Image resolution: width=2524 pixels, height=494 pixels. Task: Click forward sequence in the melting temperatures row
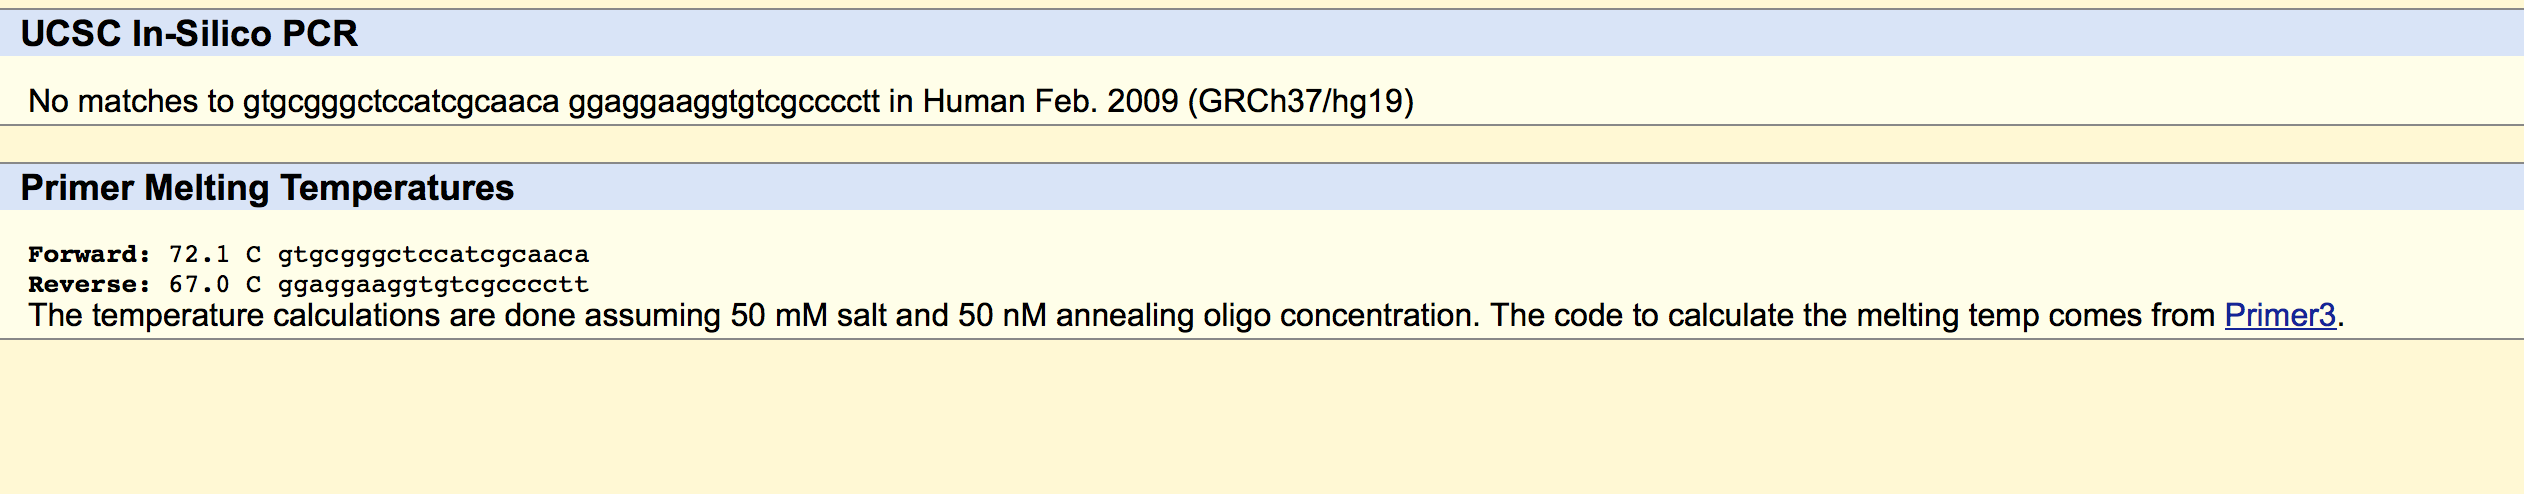pos(433,254)
